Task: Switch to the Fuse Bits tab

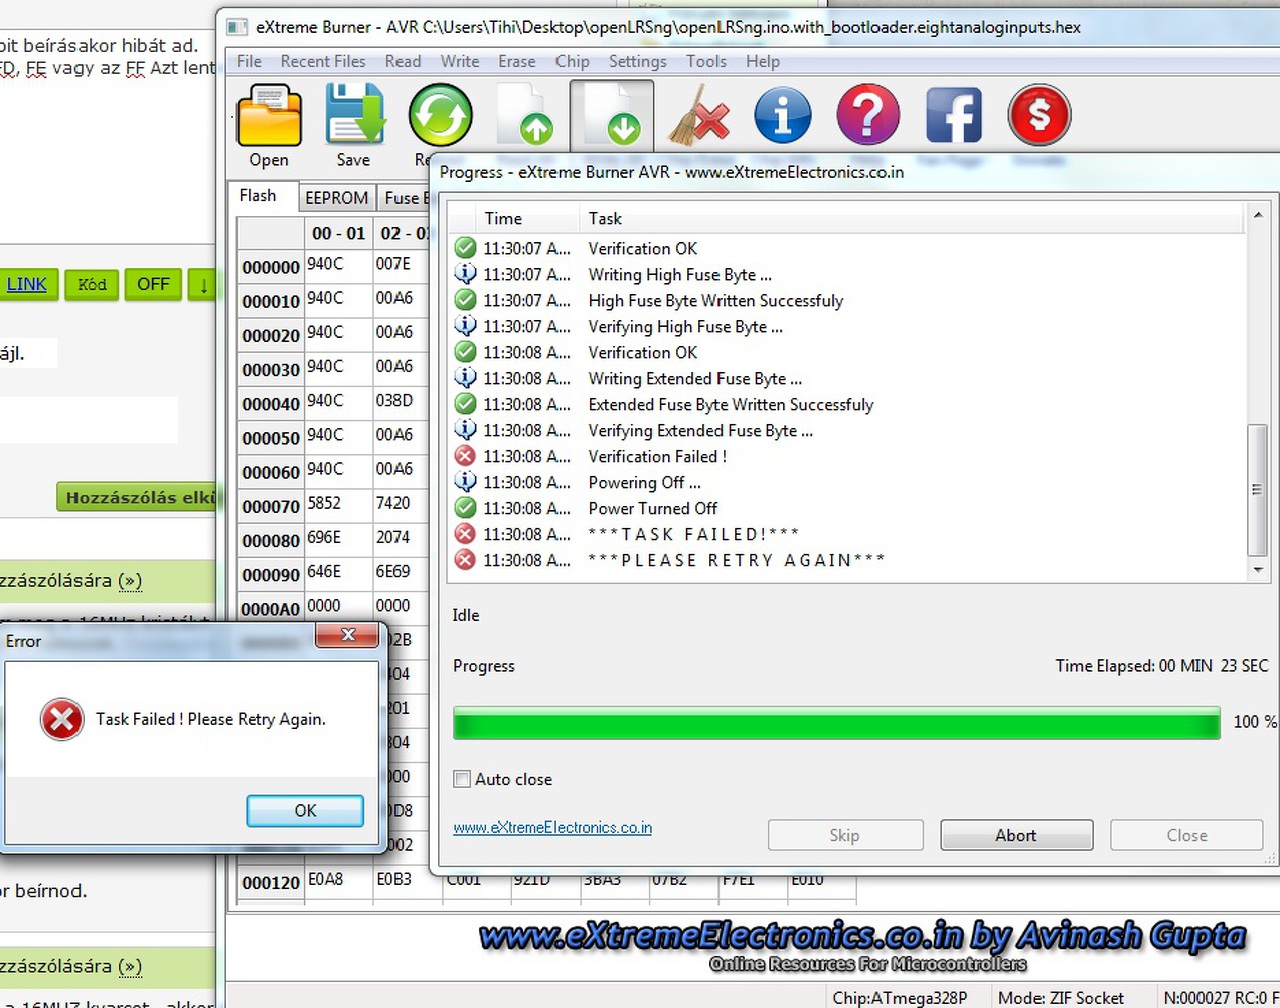Action: (406, 198)
